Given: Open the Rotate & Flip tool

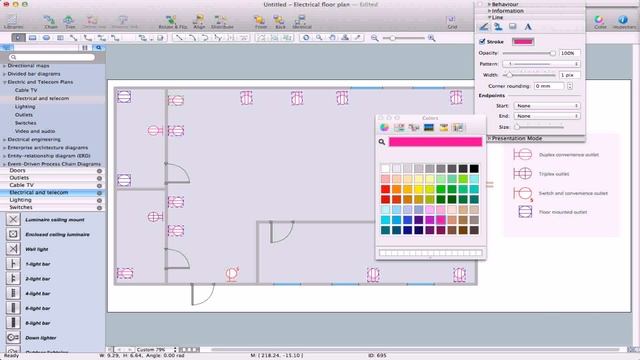Looking at the screenshot, I should pos(173,21).
